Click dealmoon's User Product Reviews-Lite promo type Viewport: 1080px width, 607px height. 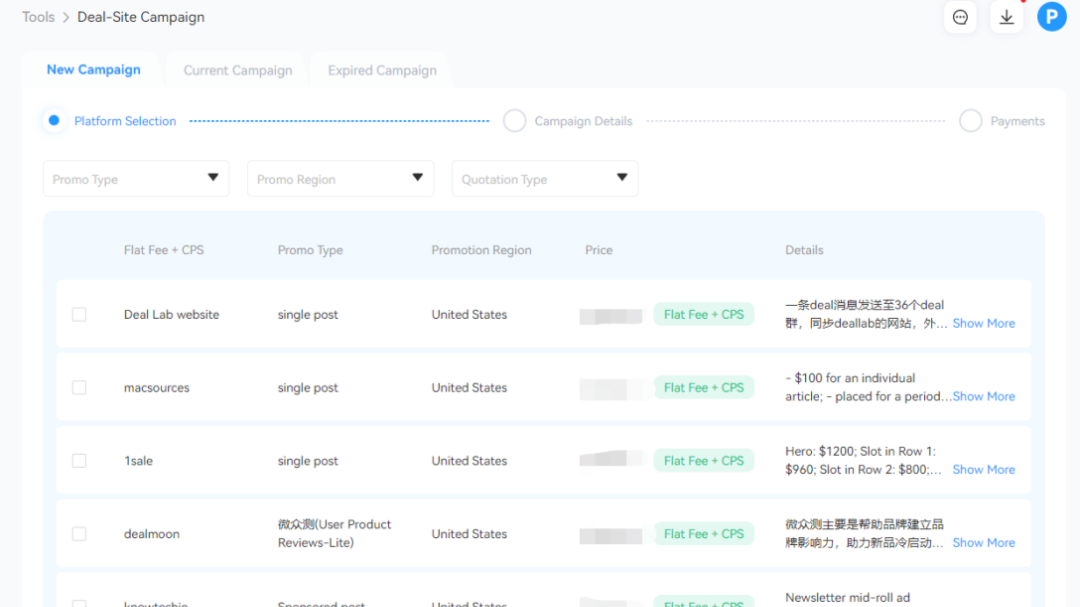click(x=334, y=534)
